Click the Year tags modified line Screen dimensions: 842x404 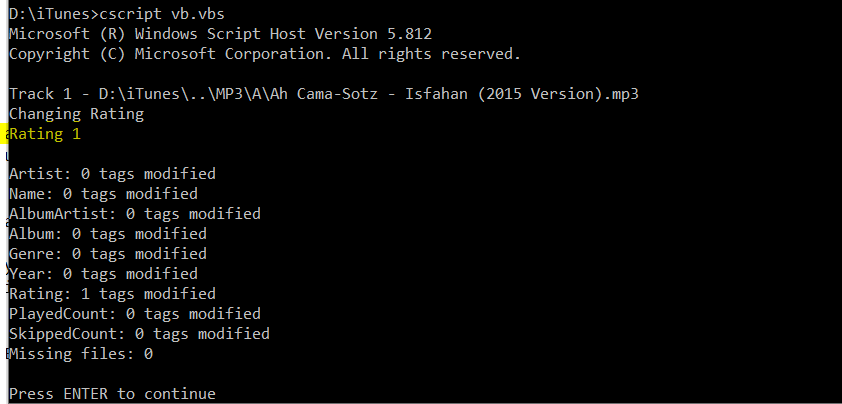pyautogui.click(x=103, y=274)
